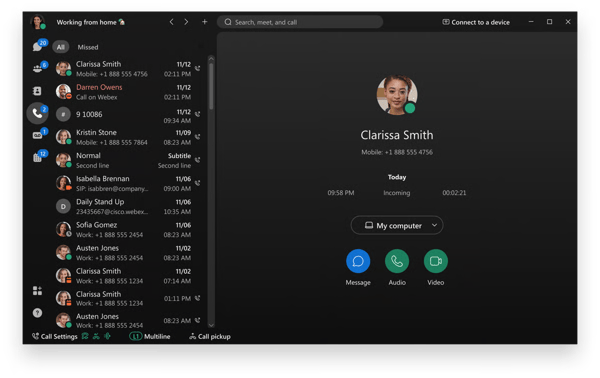
Task: Open the Messaging tab with 20 badge
Action: (38, 47)
